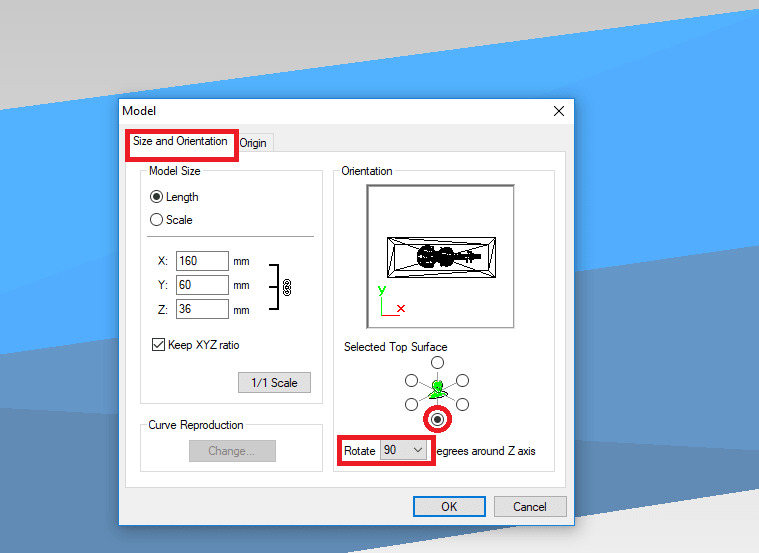Close the Model dialog
The width and height of the screenshot is (759, 553).
[x=559, y=111]
